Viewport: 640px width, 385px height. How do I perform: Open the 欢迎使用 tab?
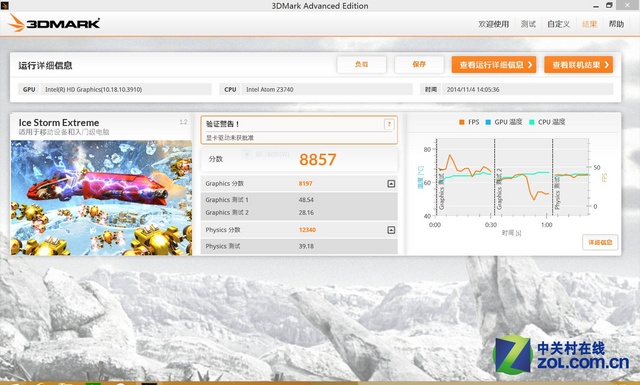pyautogui.click(x=493, y=24)
